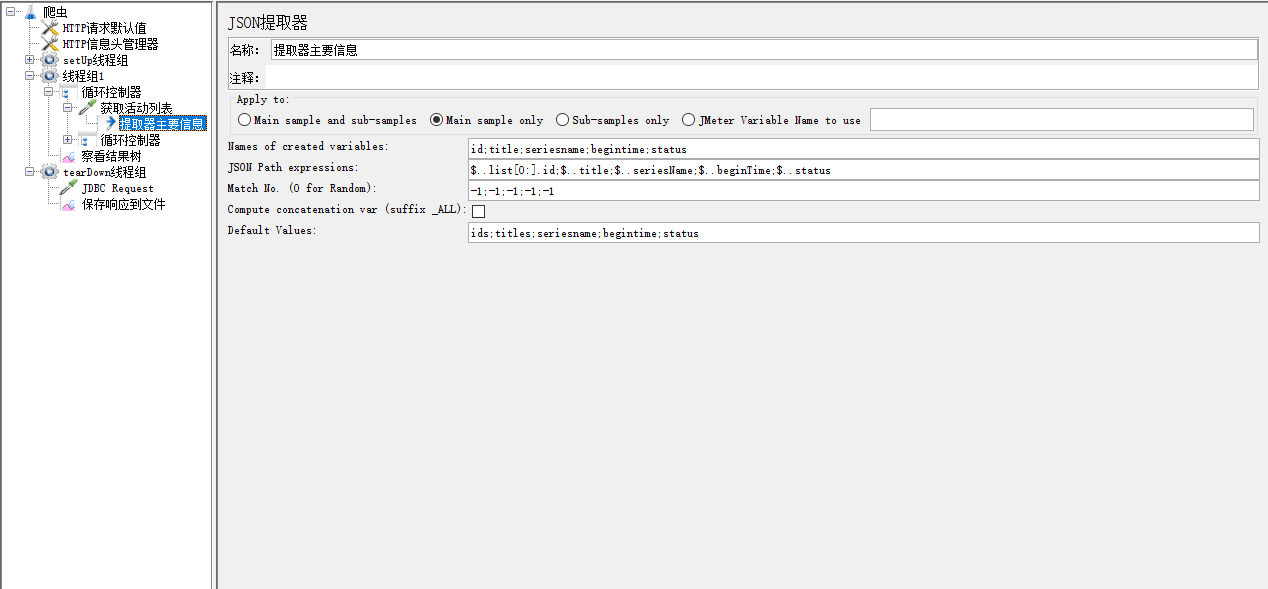This screenshot has height=589, width=1268.
Task: Click the HTTP信息头管理器 config icon
Action: click(x=50, y=44)
